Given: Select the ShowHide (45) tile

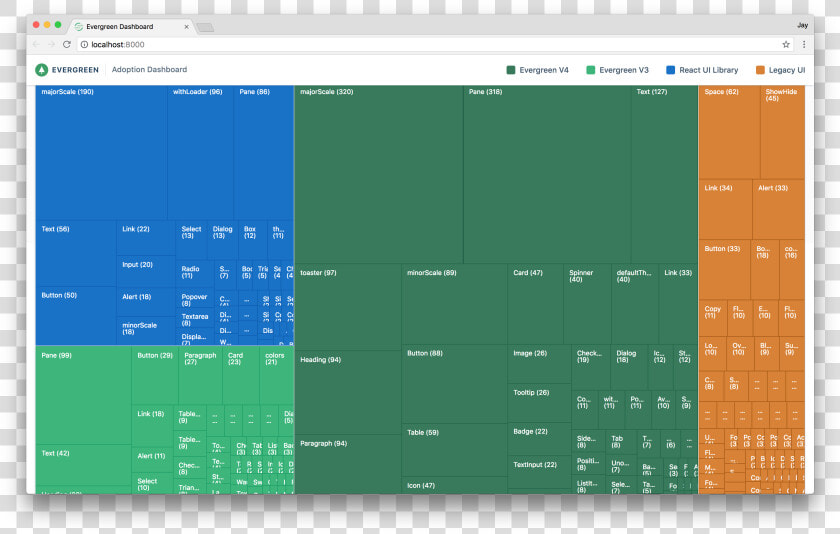Looking at the screenshot, I should [x=782, y=132].
